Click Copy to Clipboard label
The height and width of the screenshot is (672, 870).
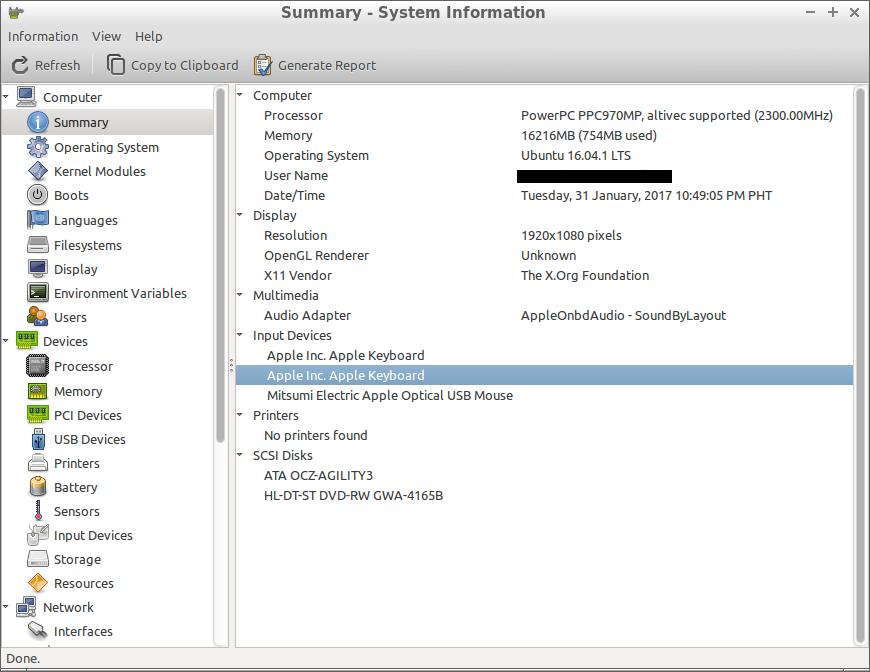tap(185, 65)
